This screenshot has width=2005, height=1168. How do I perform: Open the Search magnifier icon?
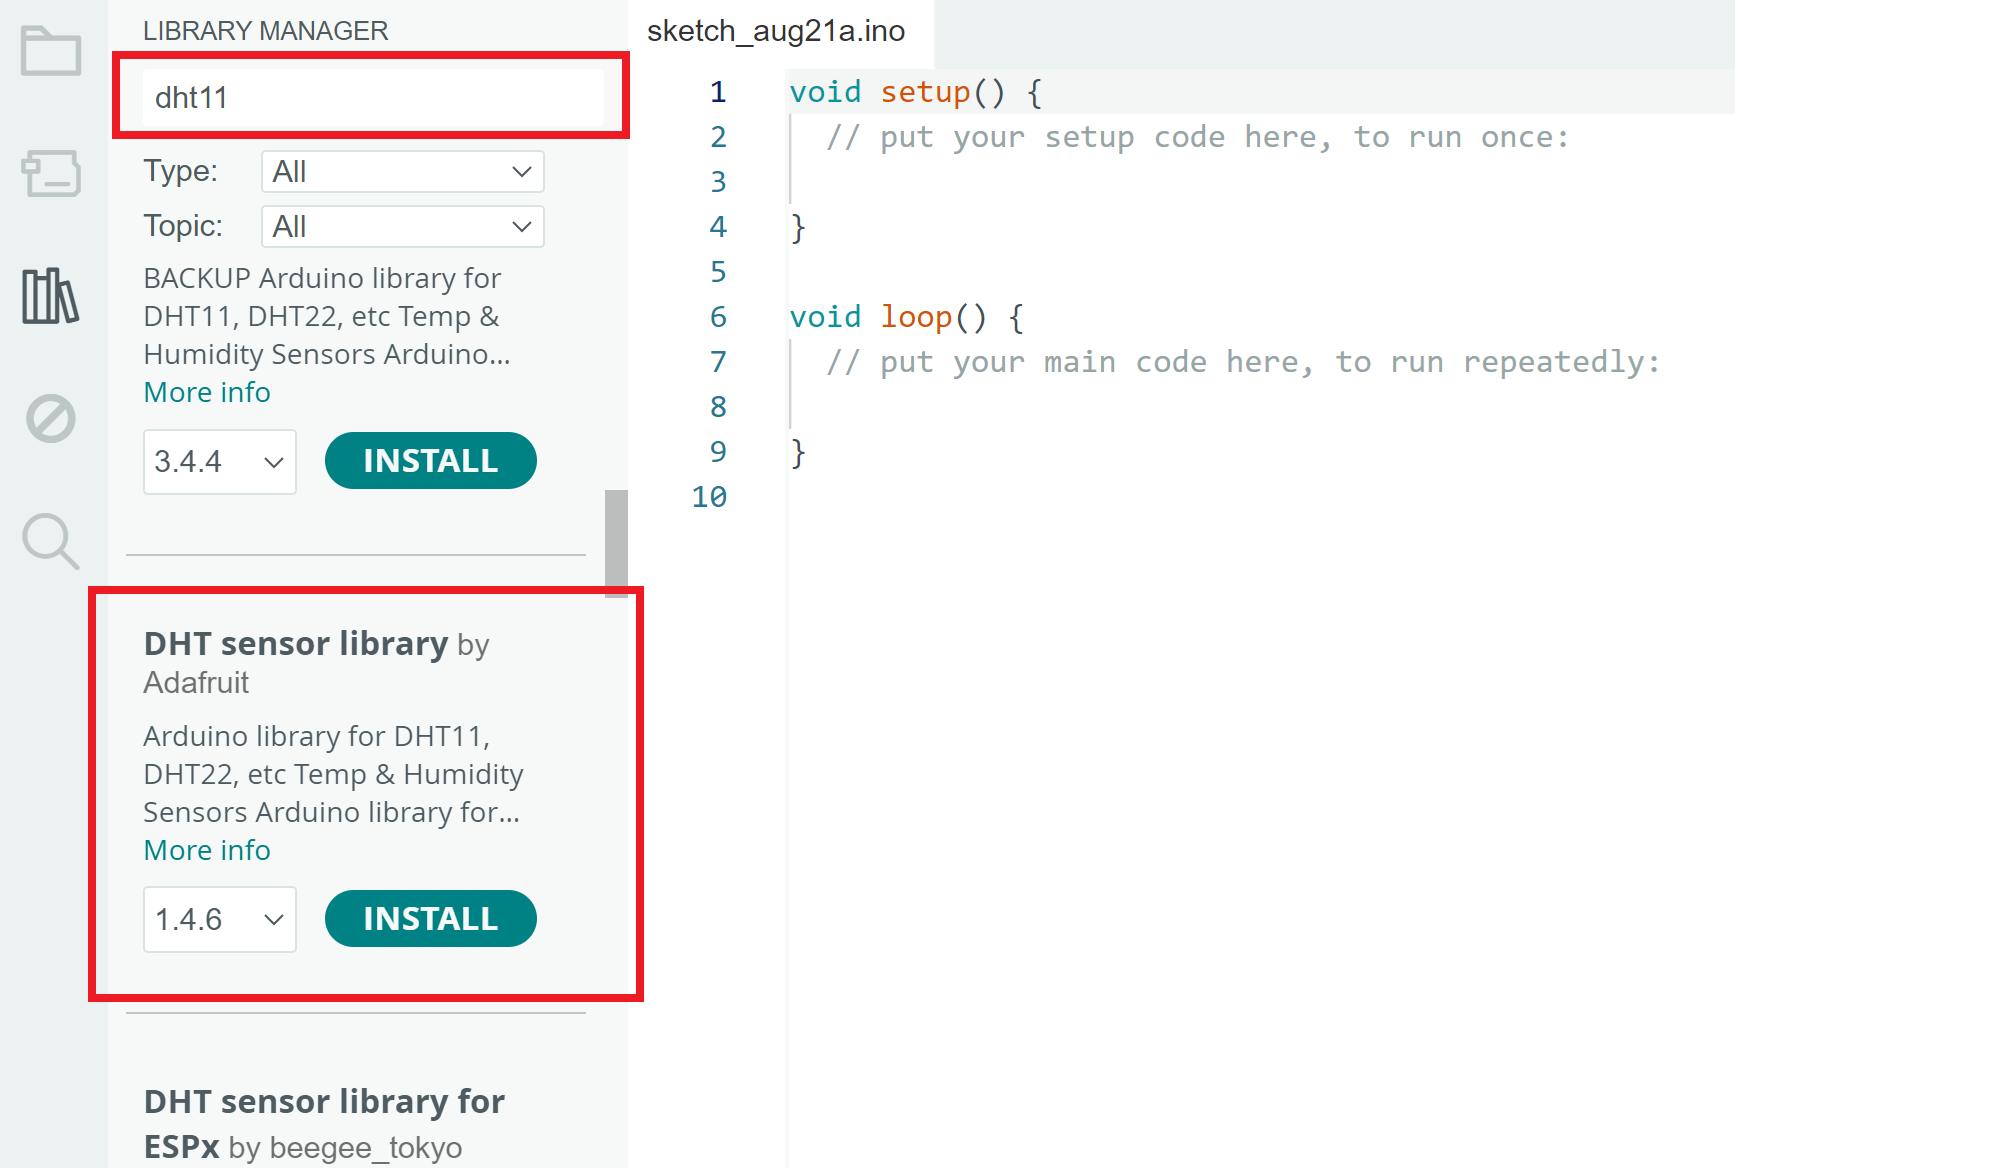pos(51,541)
